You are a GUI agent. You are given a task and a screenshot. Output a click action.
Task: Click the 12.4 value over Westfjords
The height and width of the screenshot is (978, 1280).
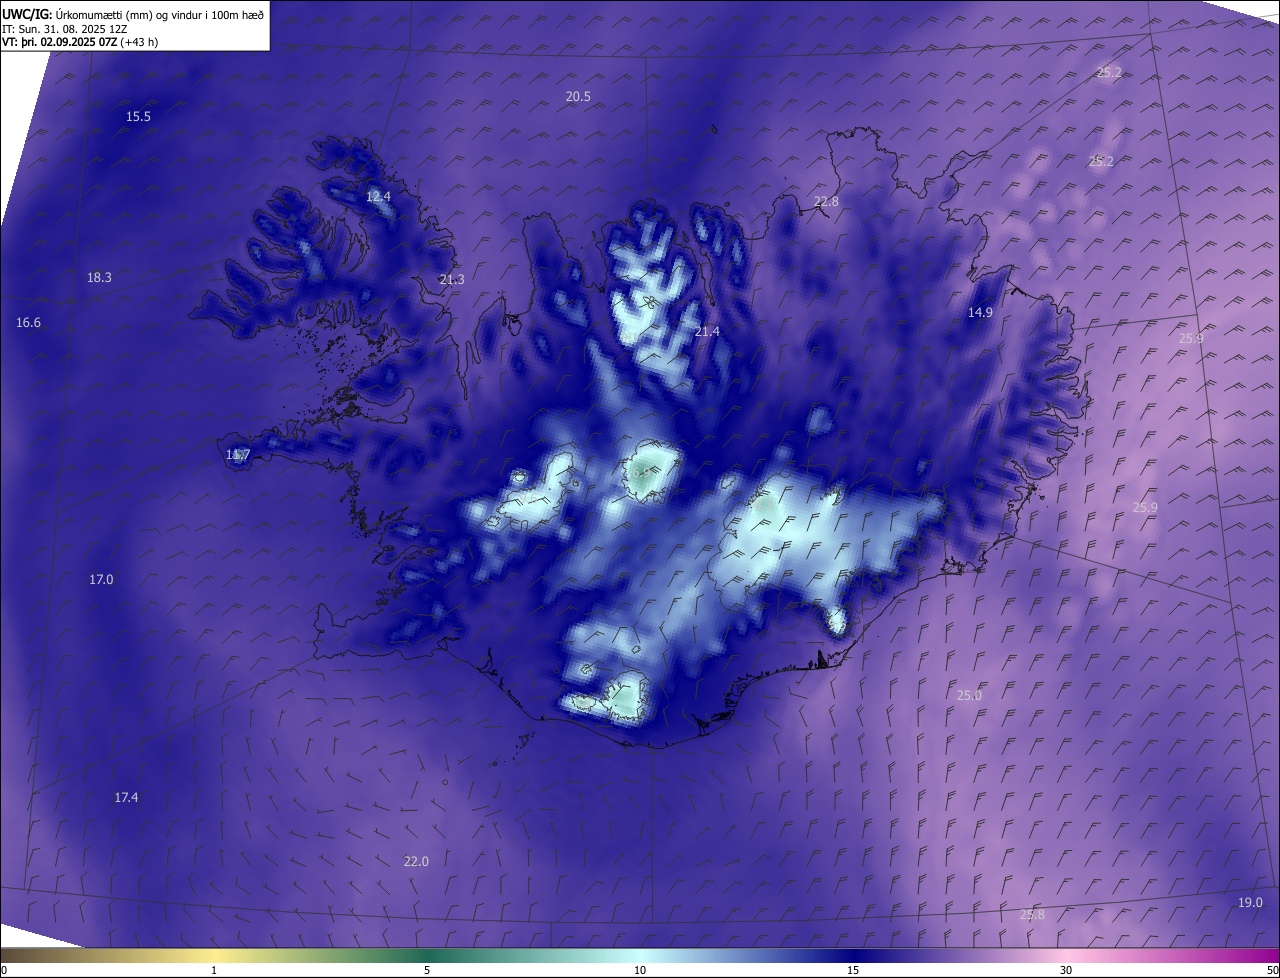pyautogui.click(x=378, y=197)
